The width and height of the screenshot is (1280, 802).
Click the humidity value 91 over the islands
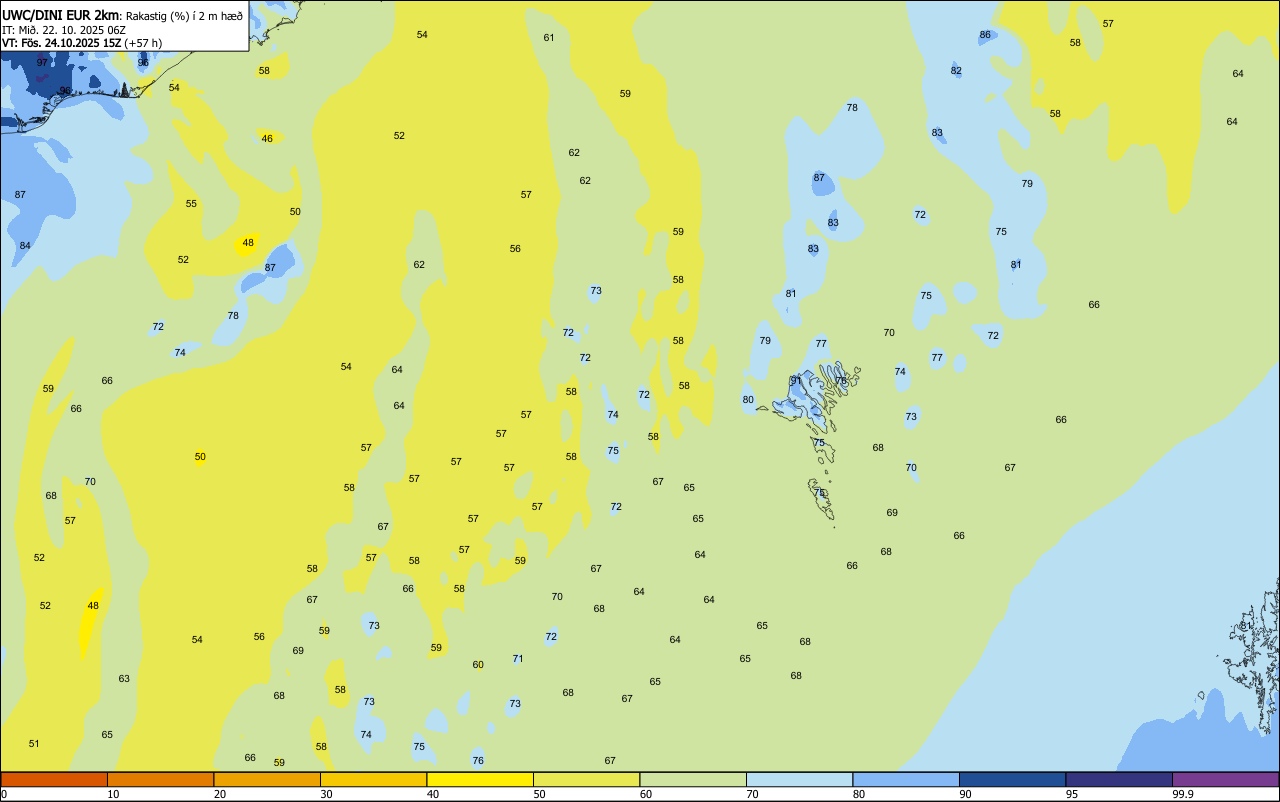pyautogui.click(x=796, y=380)
